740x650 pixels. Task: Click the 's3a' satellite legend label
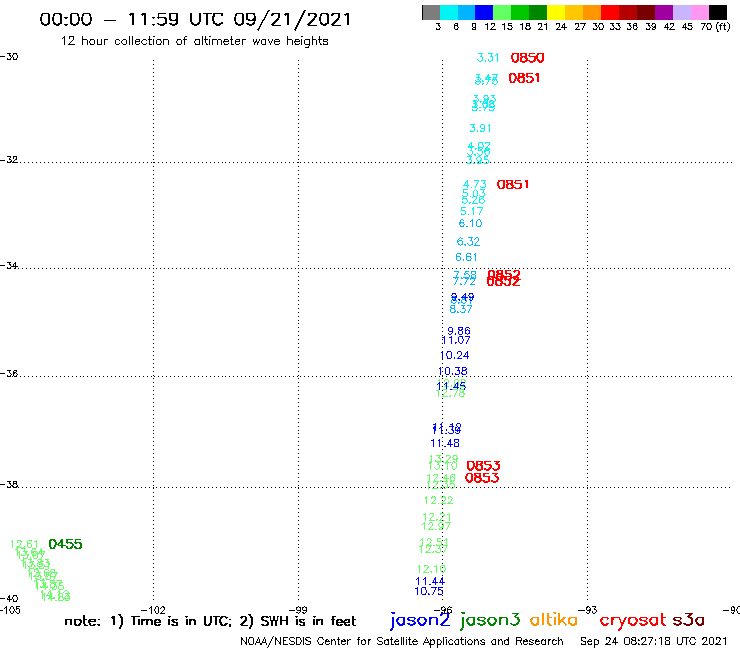689,620
